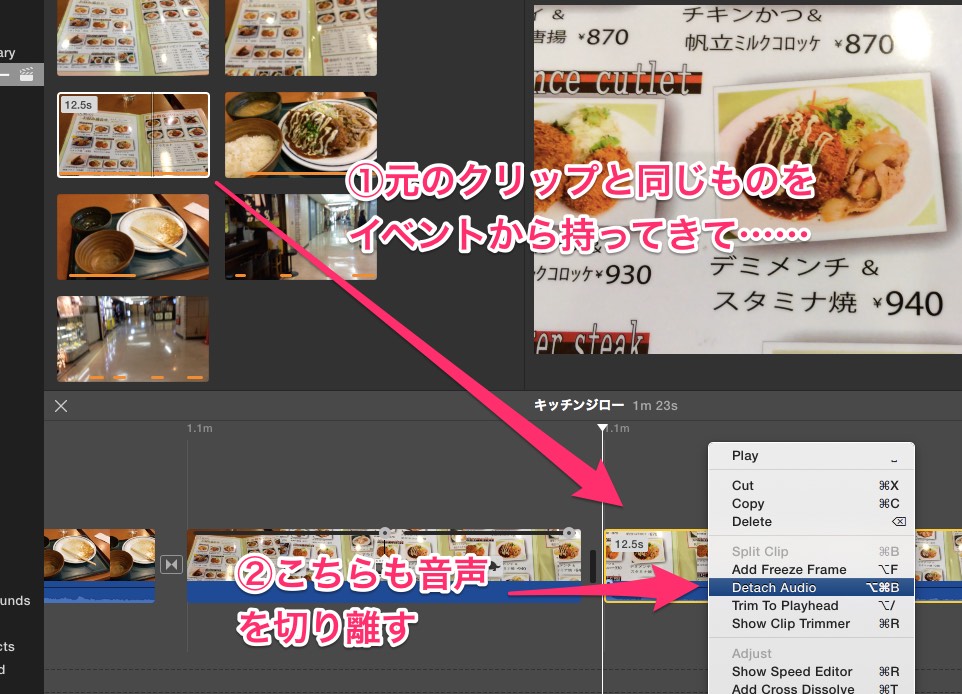Click the right trim handle circle on the clip

[x=570, y=532]
